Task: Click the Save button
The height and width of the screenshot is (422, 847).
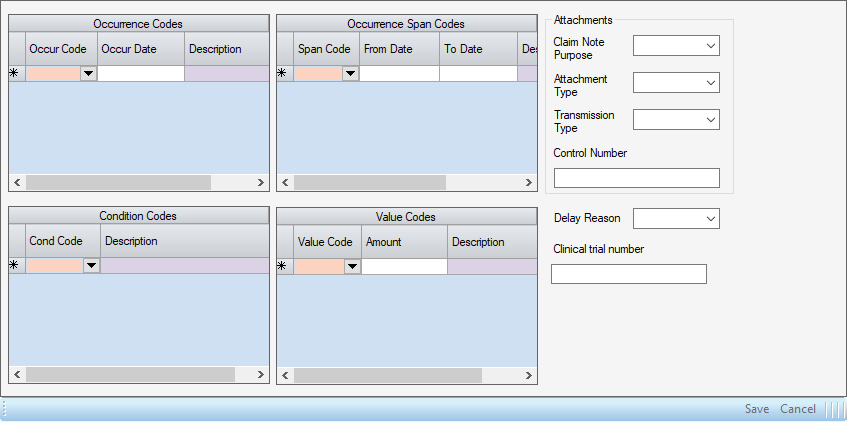Action: 757,409
